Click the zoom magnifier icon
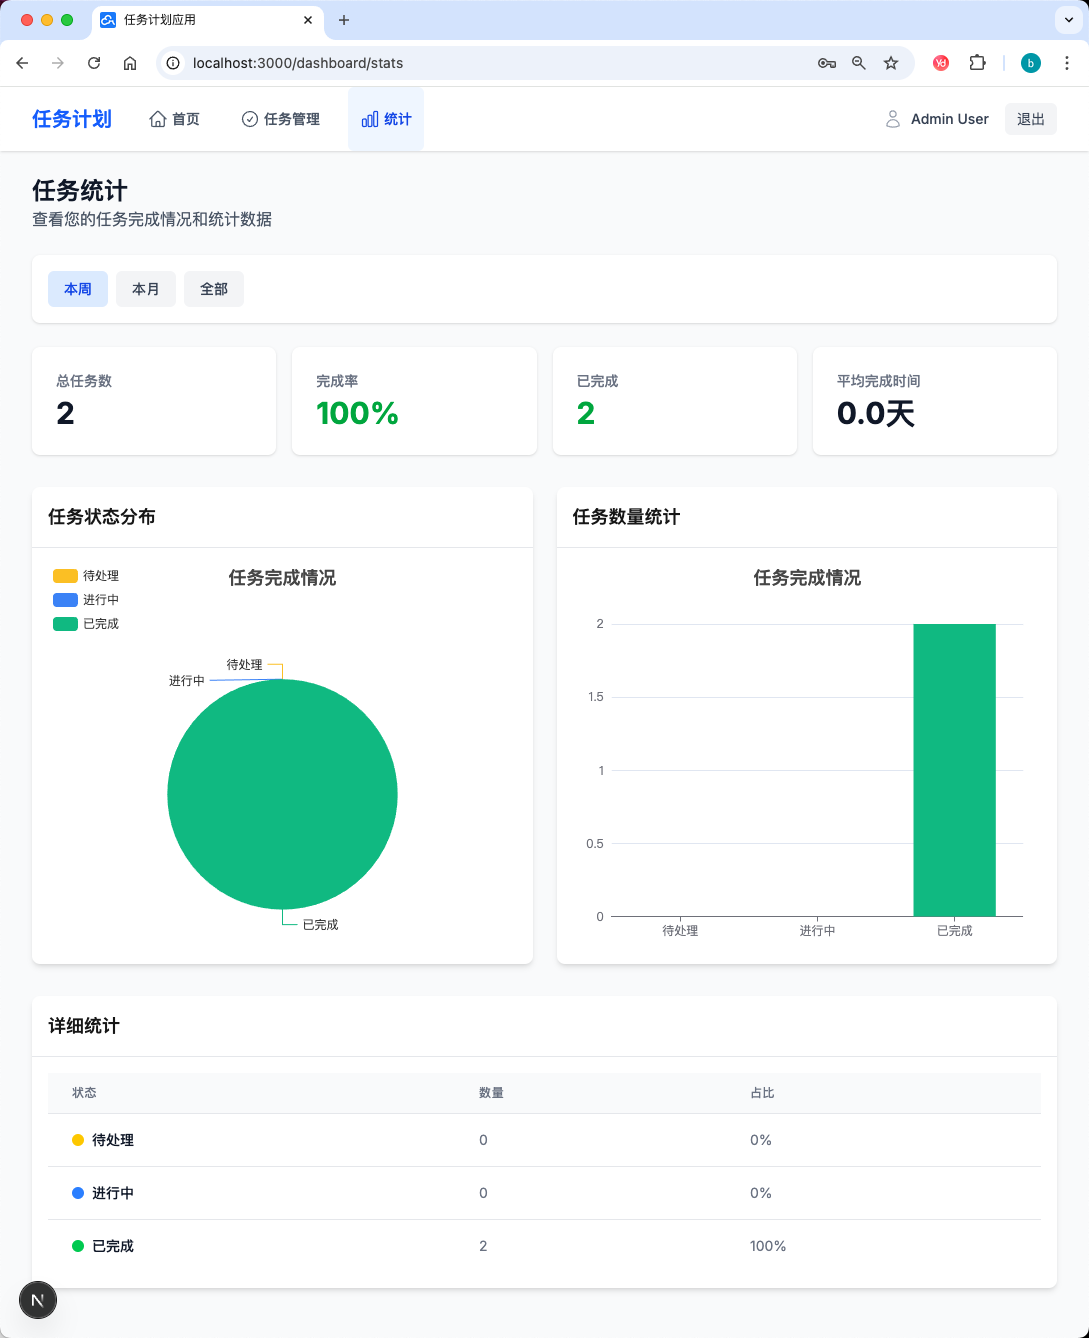The height and width of the screenshot is (1338, 1089). click(x=859, y=63)
